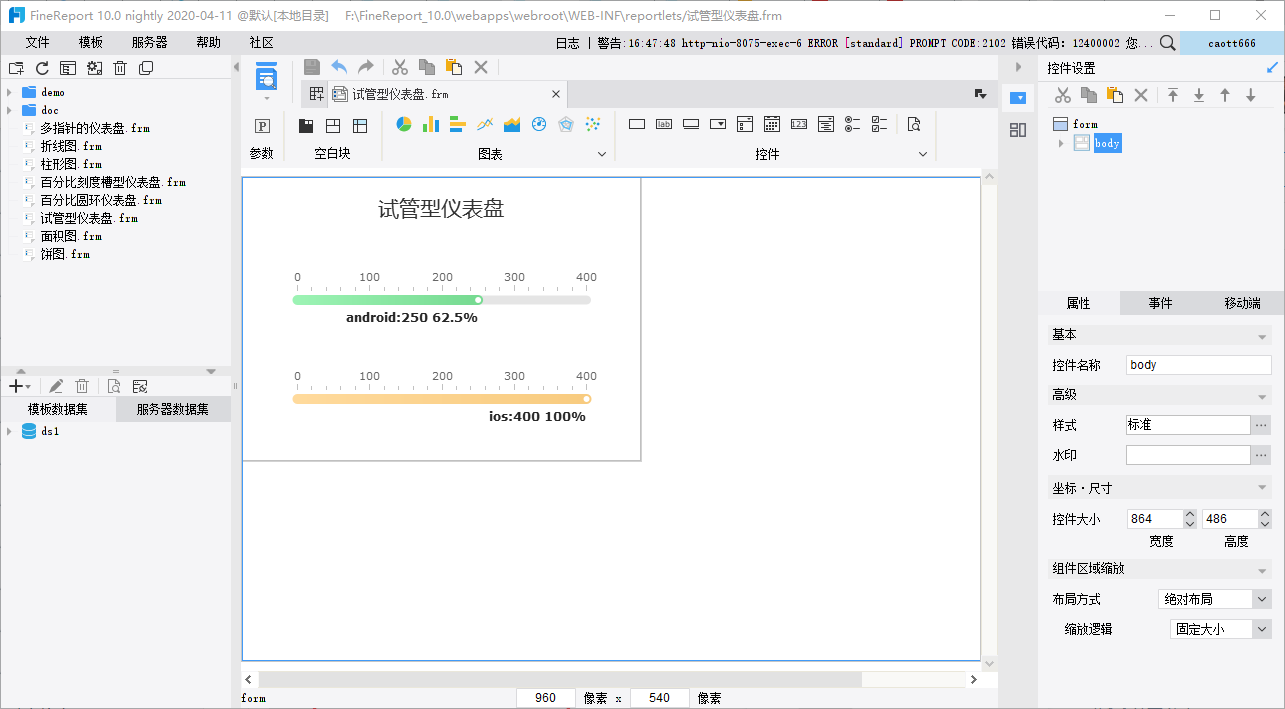Insert a column bar chart
This screenshot has width=1285, height=709.
[431, 124]
